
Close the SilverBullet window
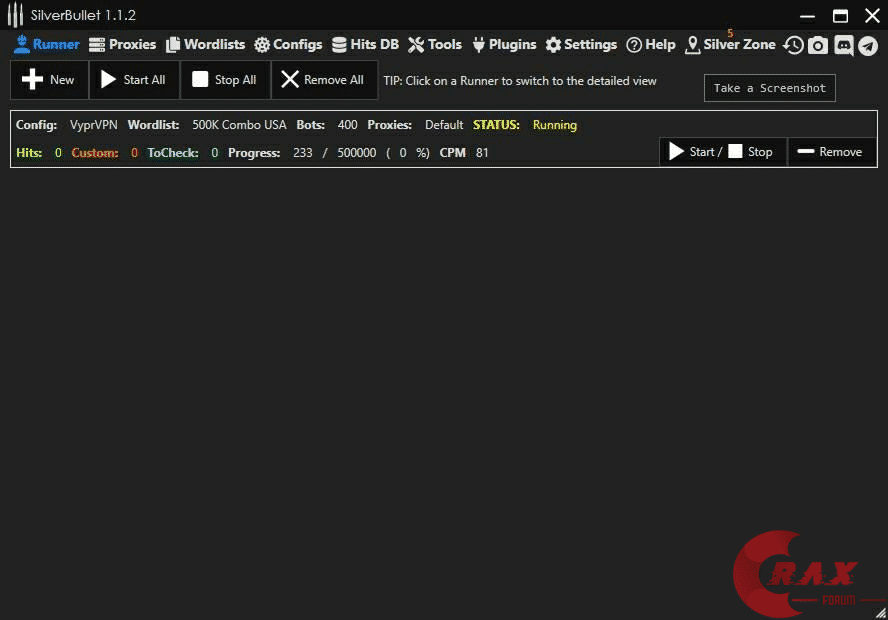[x=872, y=15]
